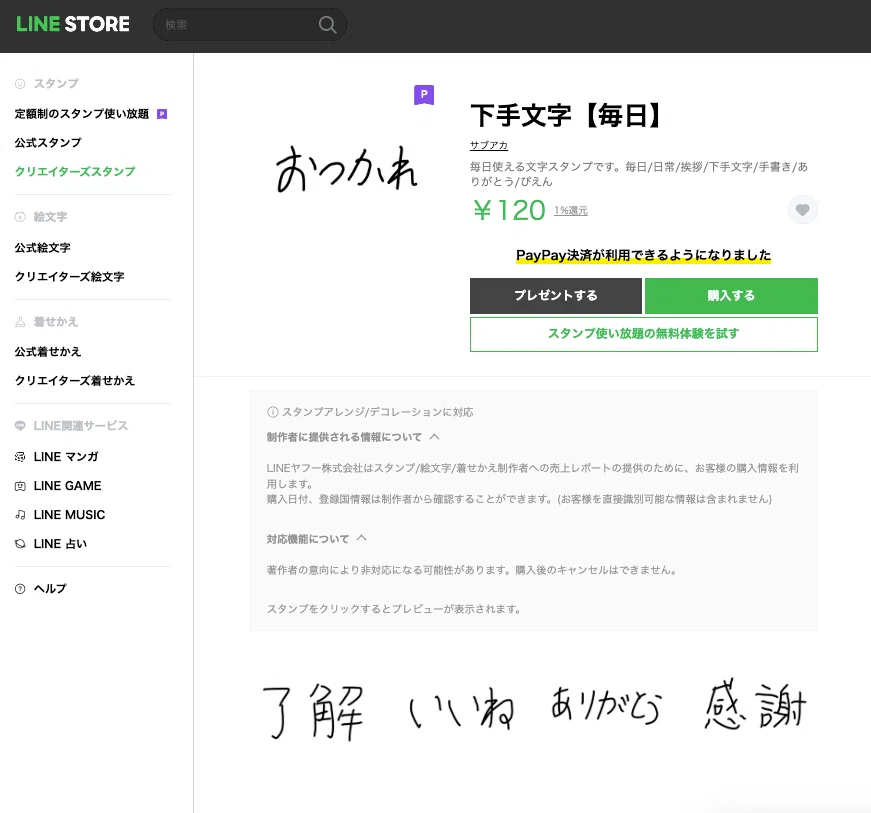Viewport: 871px width, 813px height.
Task: Click the 着せかえ sidebar heading
Action: (56, 322)
